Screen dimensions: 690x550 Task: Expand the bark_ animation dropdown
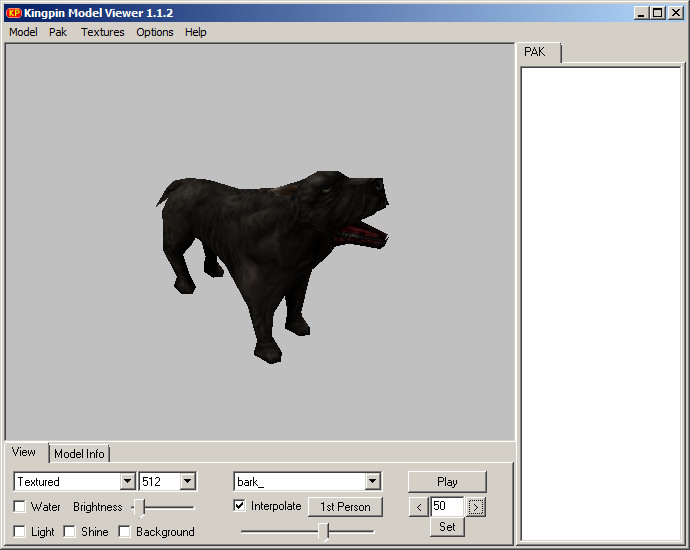[373, 481]
